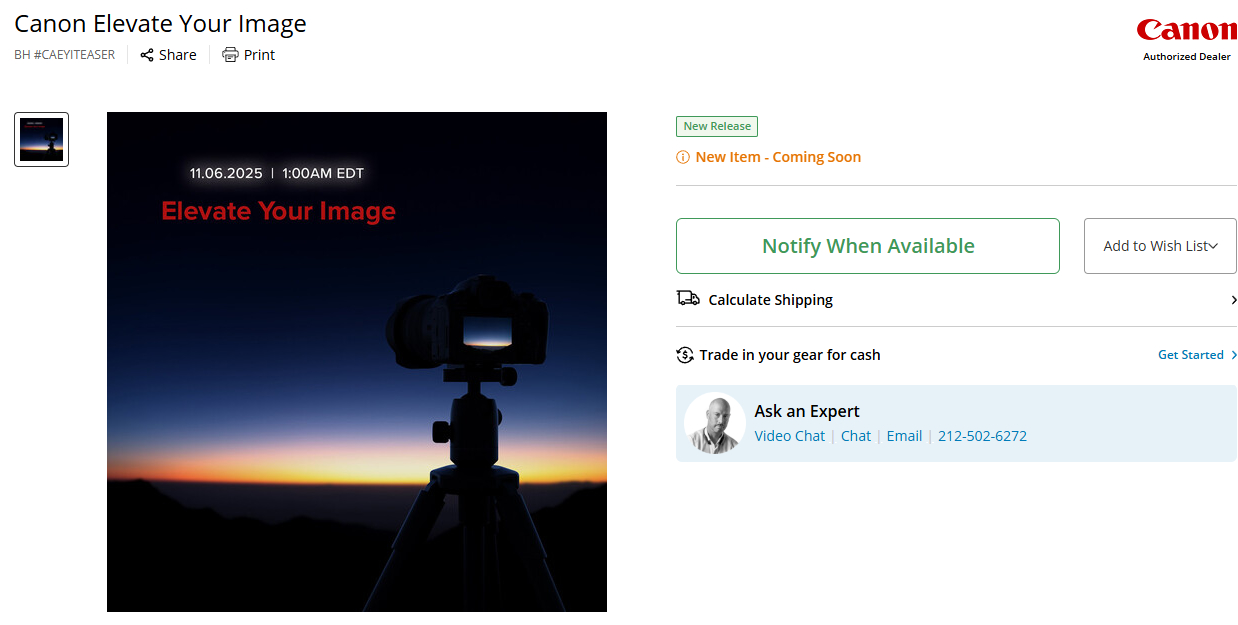Screen dimensions: 1238x625
Task: Click the Share icon
Action: 147,55
